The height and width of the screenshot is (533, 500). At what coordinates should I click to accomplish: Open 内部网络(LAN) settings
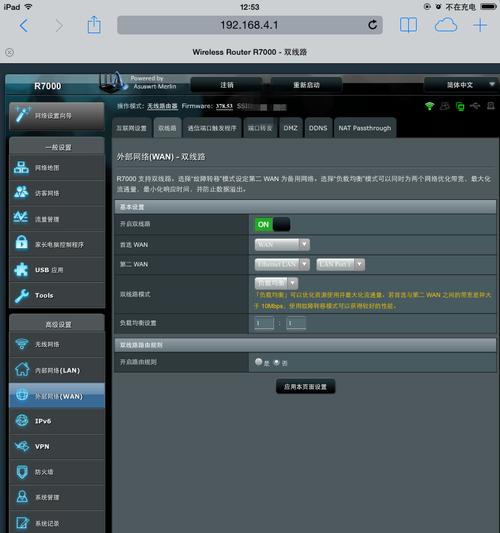coord(57,370)
